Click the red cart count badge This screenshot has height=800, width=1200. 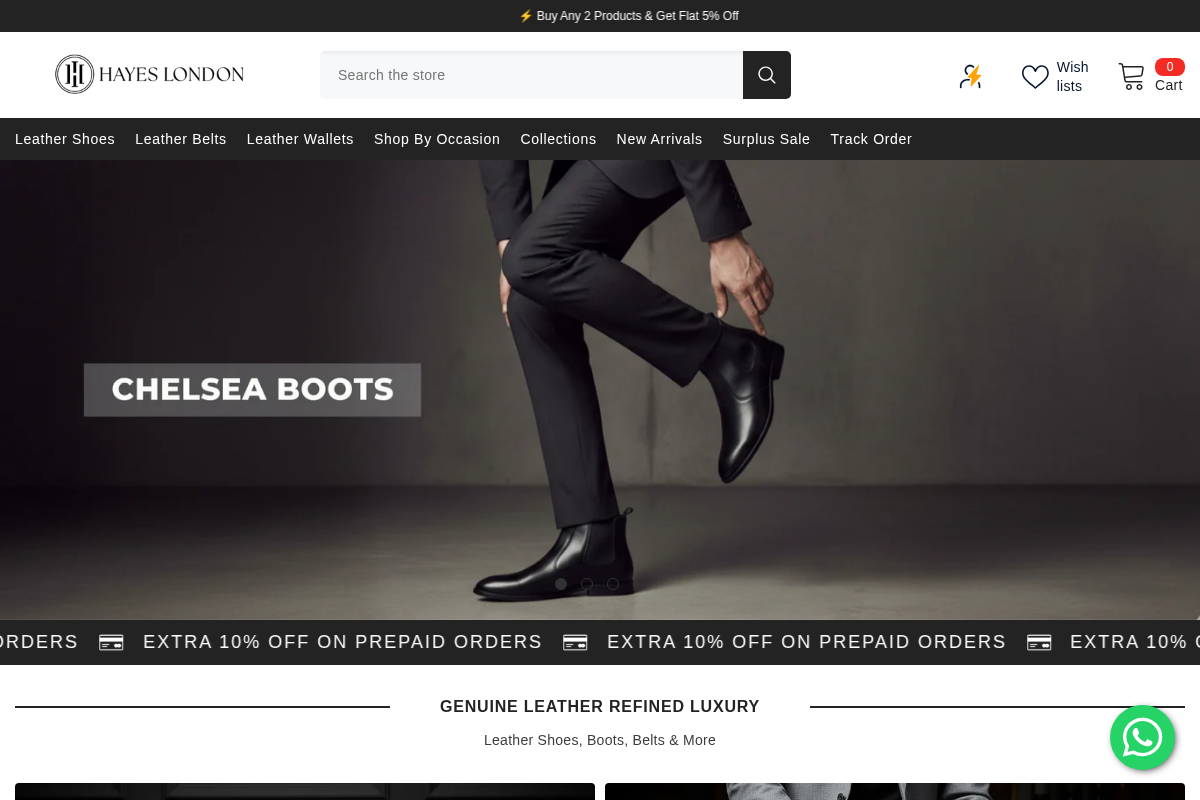click(1169, 67)
